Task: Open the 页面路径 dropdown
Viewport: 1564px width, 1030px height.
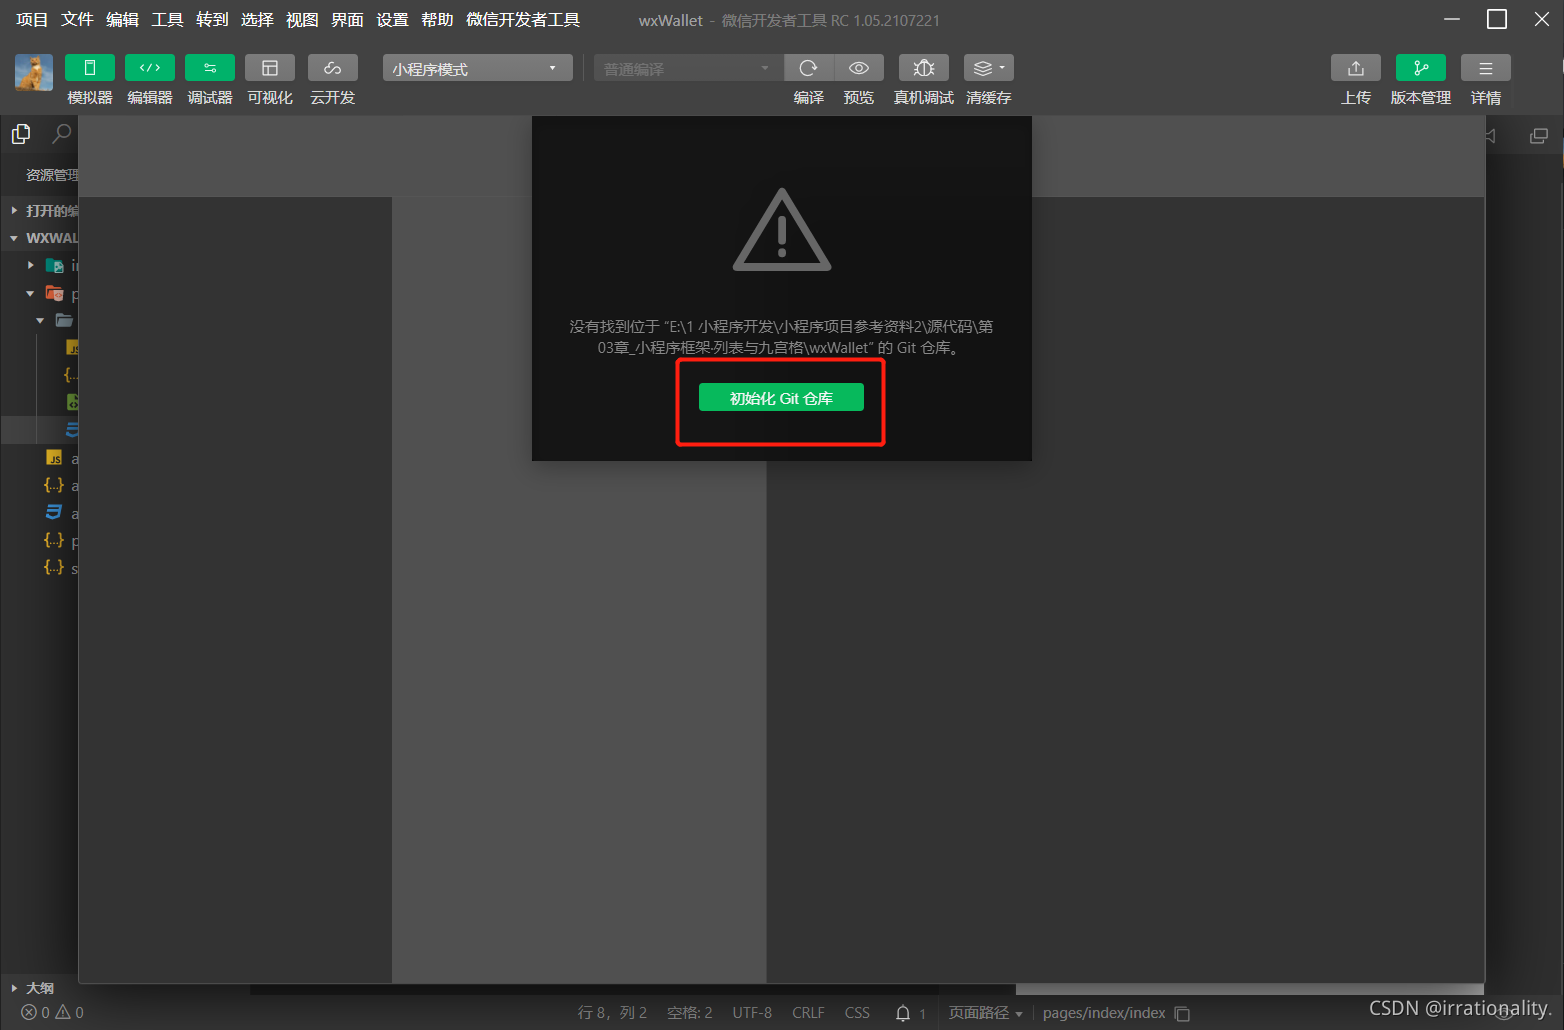Action: (x=986, y=1013)
